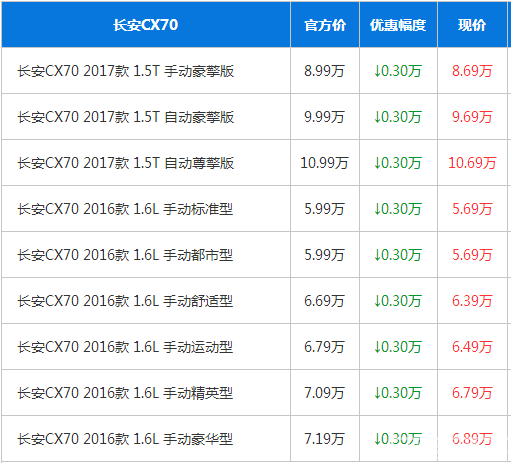Screen dimensions: 511x463
Task: Click current price 6.49万
Action: 472,347
